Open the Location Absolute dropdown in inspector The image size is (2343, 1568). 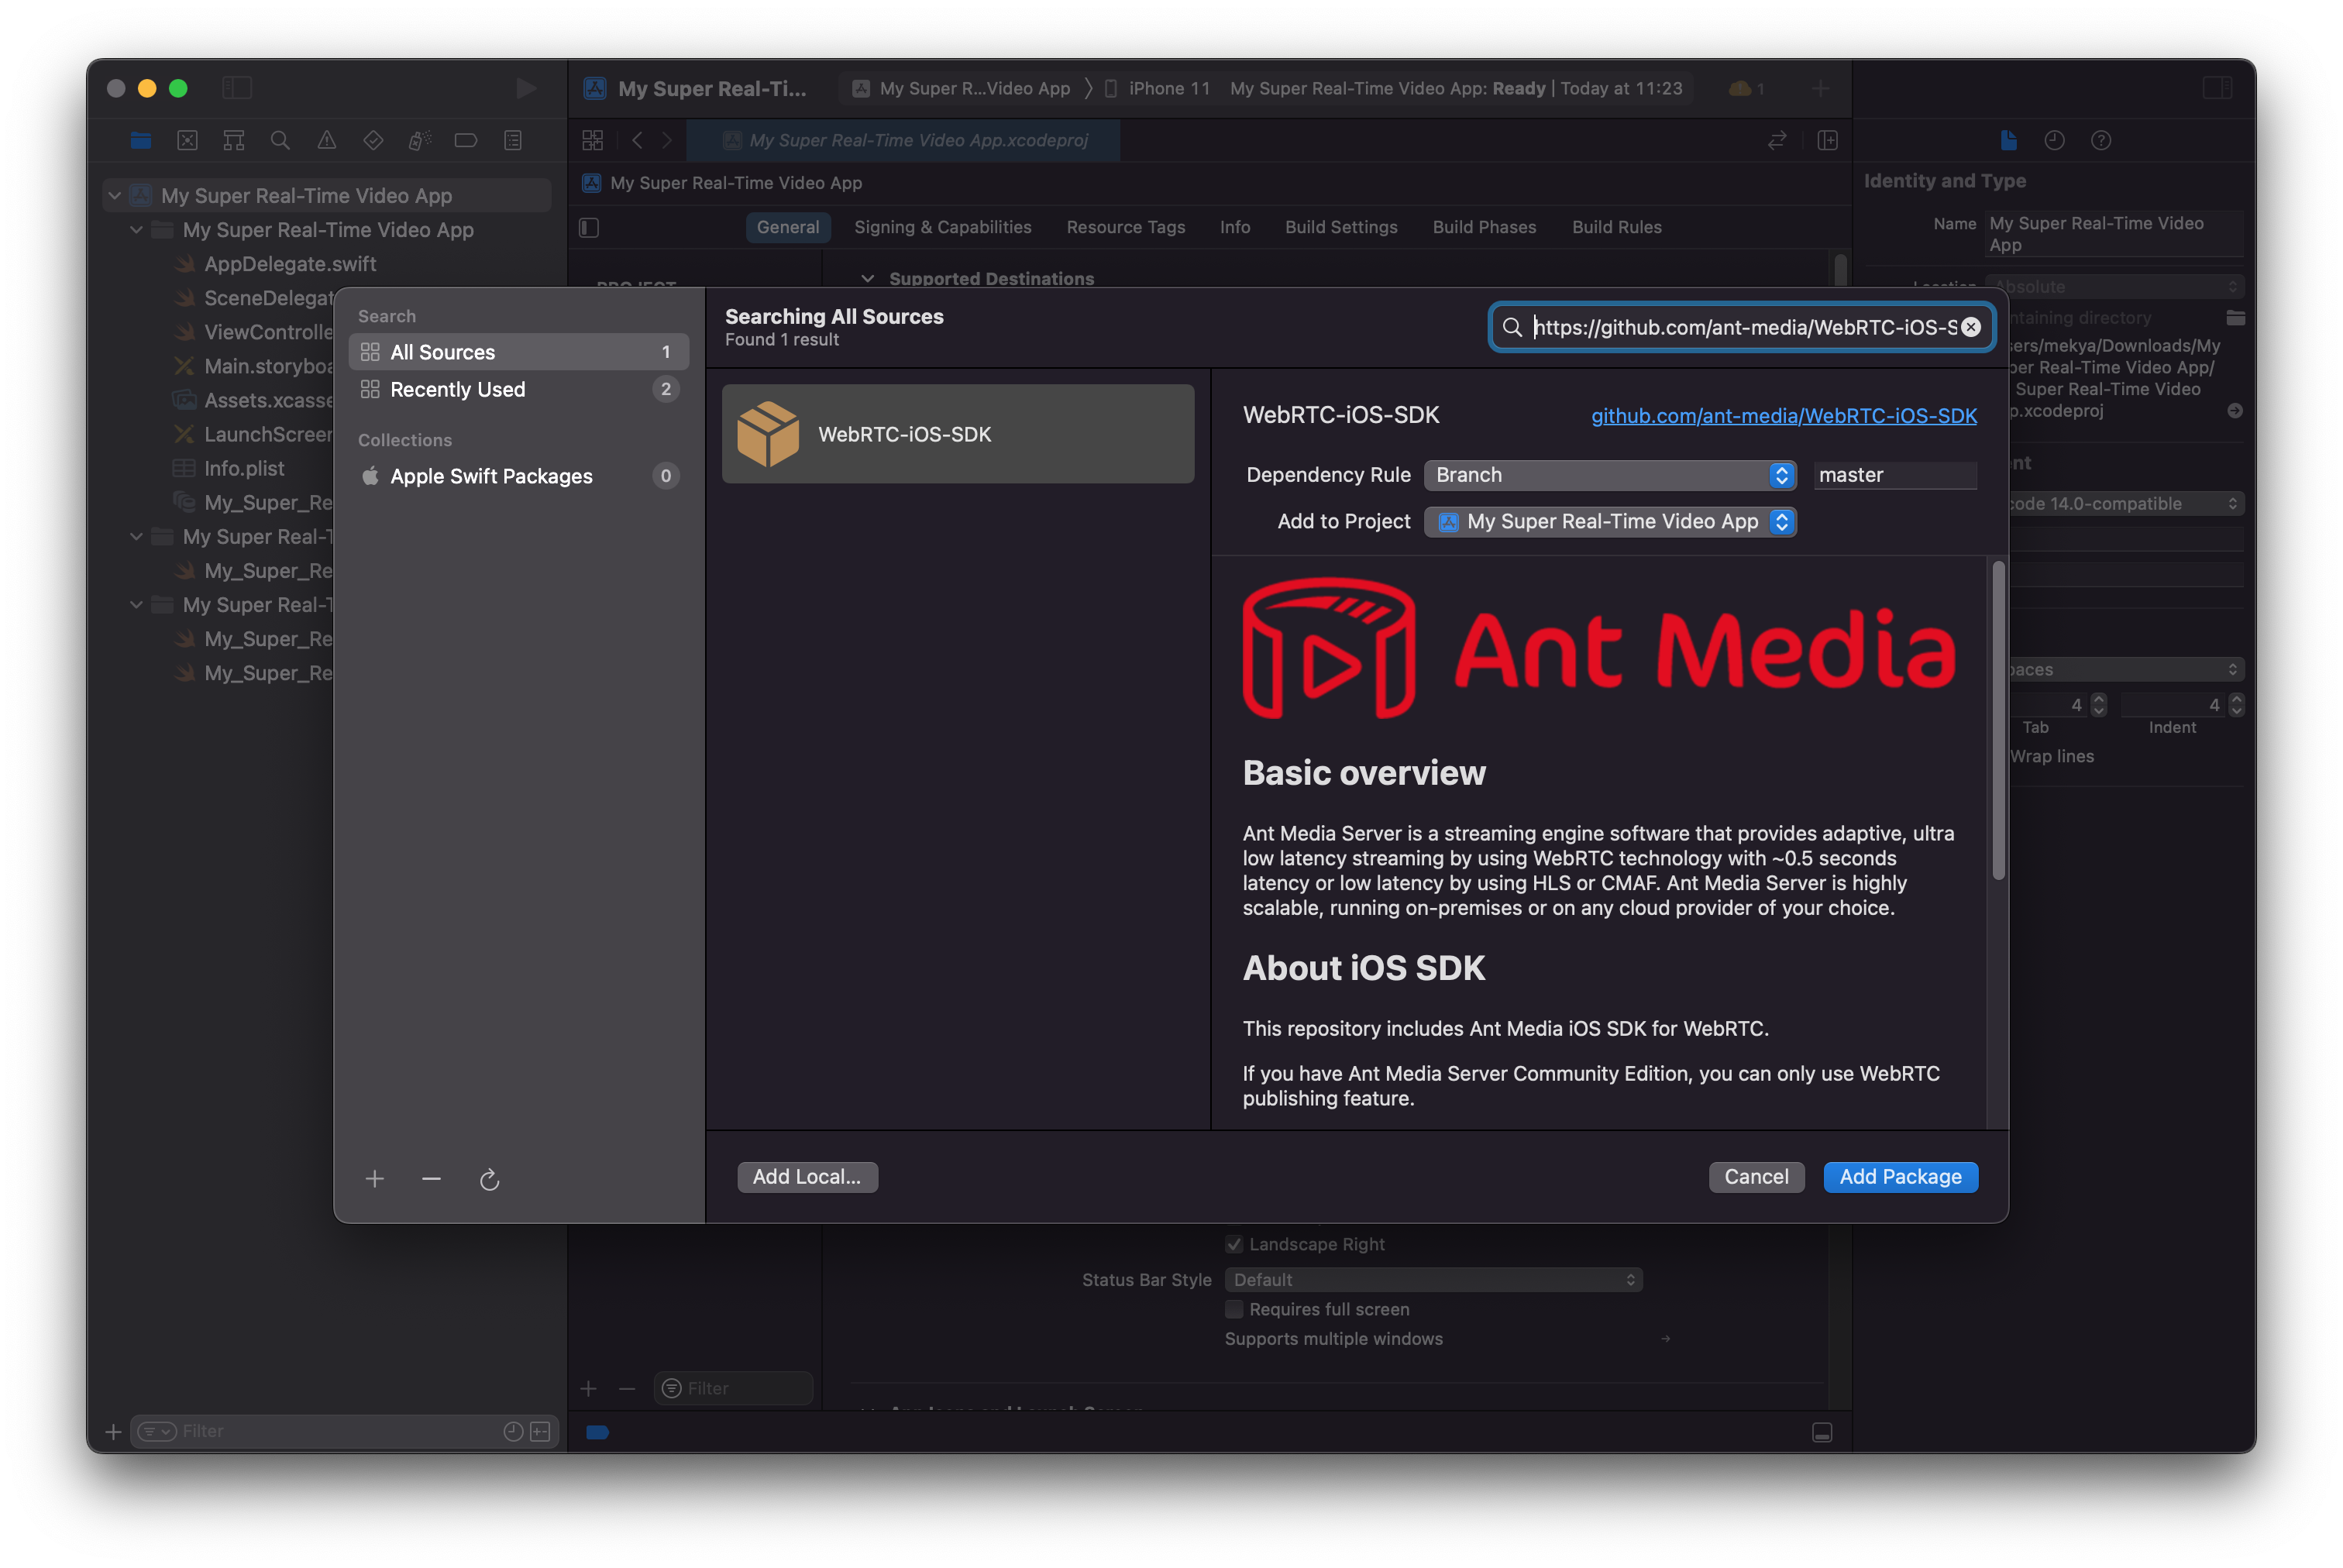[x=2114, y=286]
